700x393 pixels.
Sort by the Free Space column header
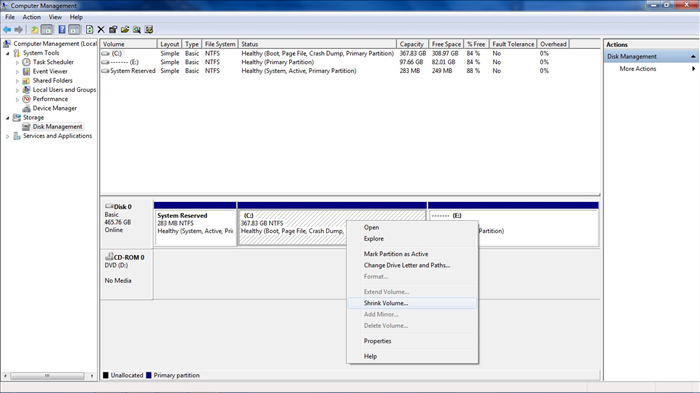point(446,44)
